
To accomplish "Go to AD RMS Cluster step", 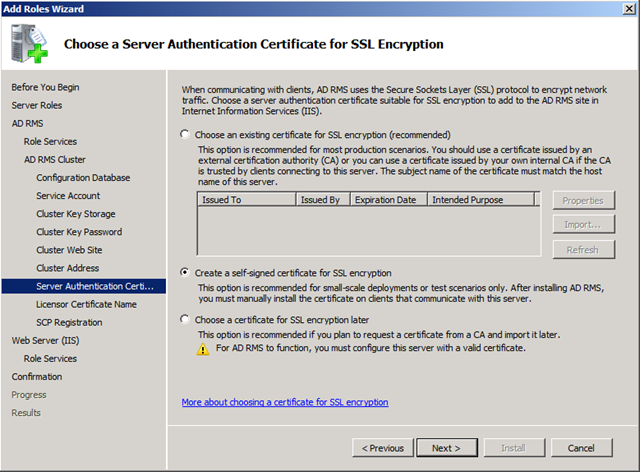I will [x=55, y=160].
